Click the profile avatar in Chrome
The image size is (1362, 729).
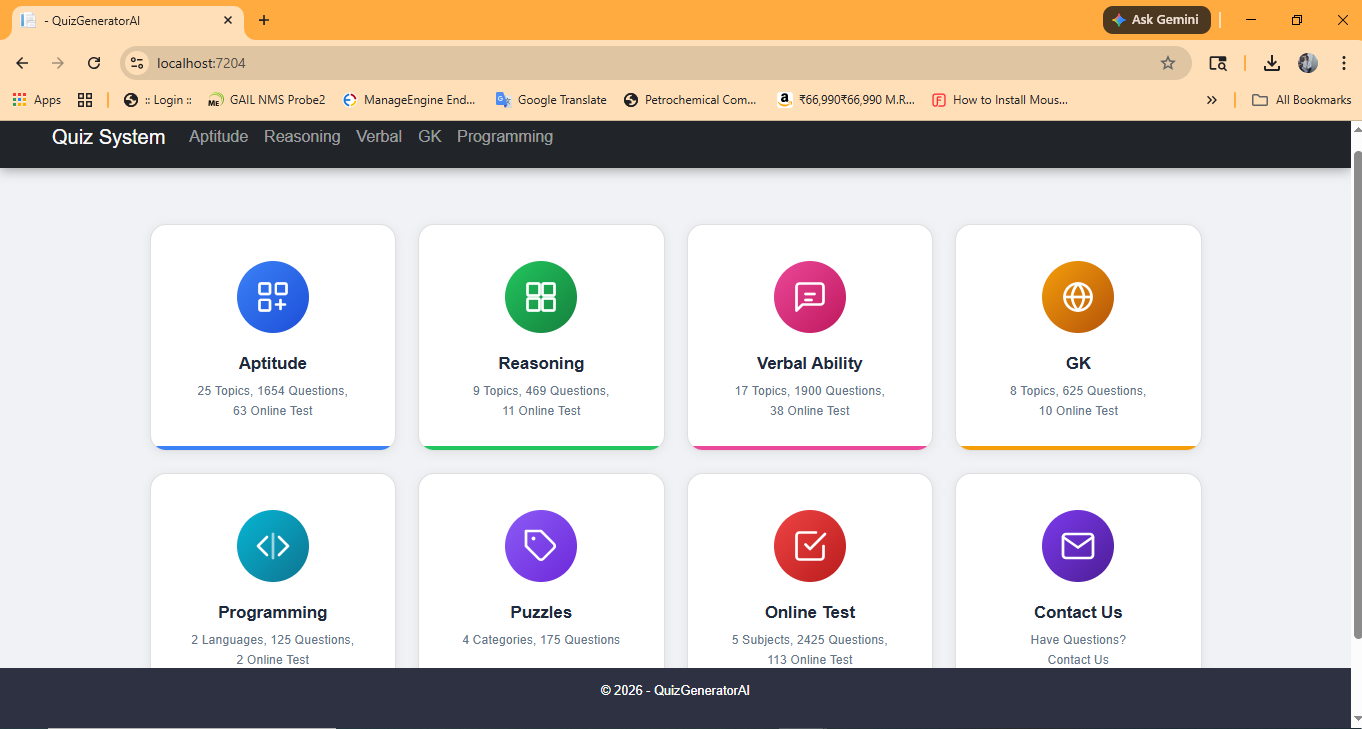click(1308, 63)
